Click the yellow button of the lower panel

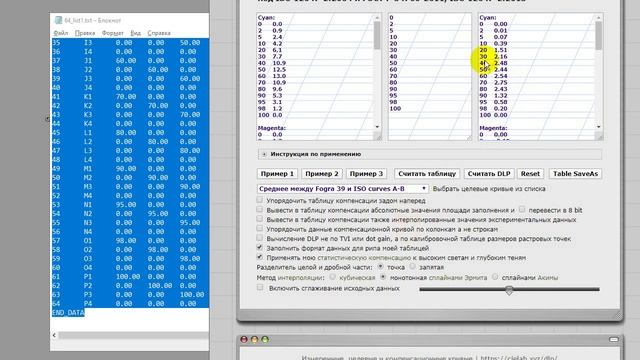[255, 339]
